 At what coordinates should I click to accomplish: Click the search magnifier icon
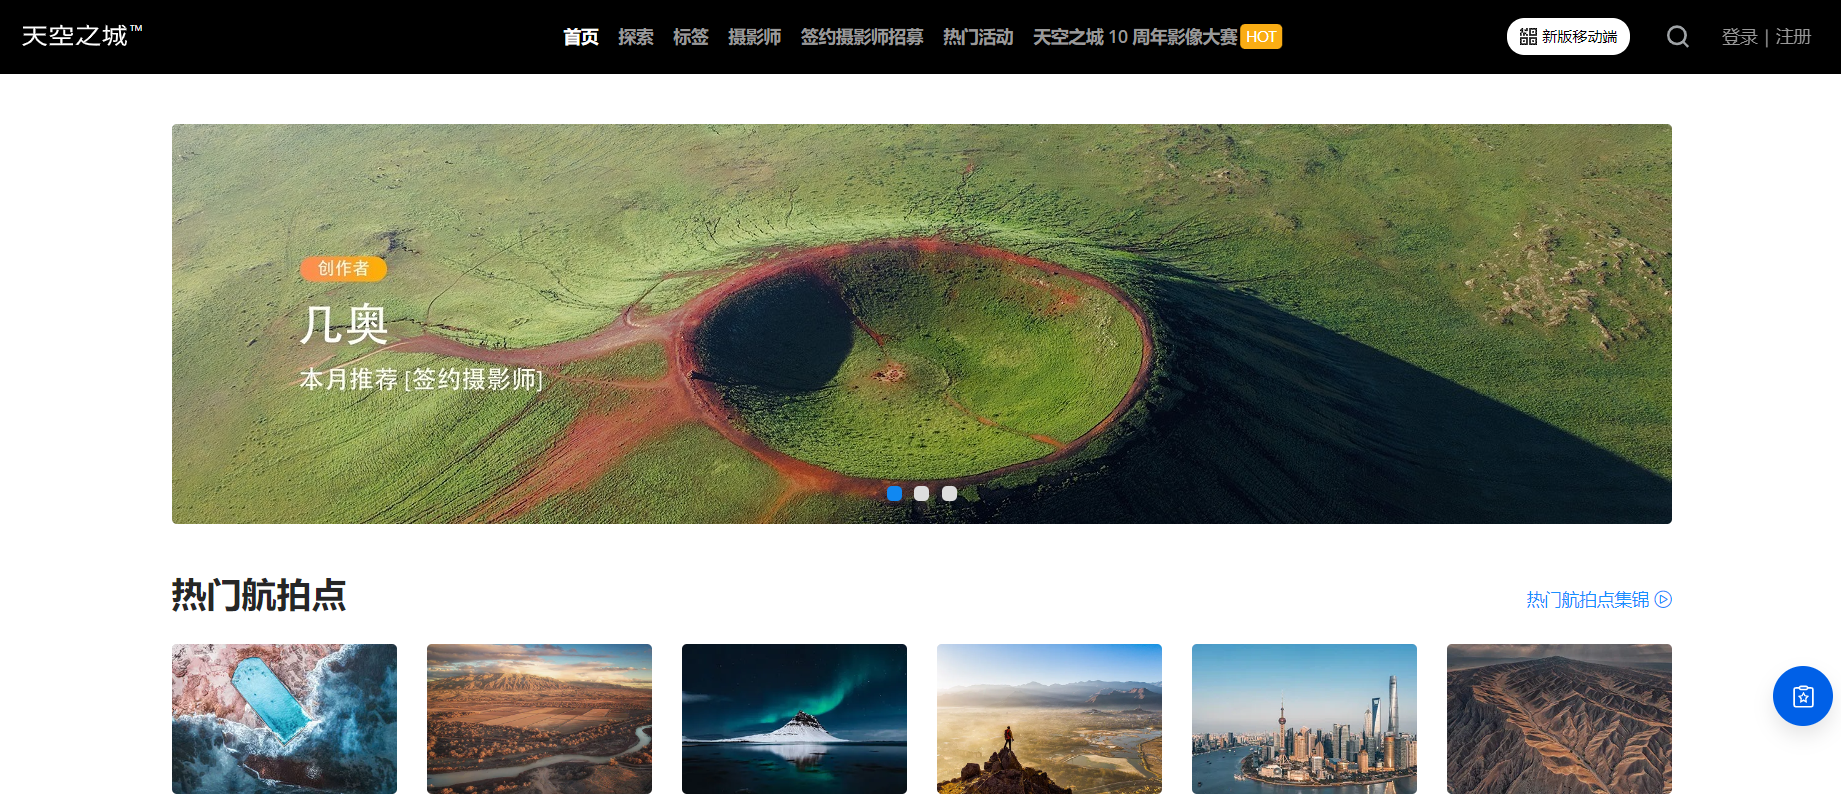pyautogui.click(x=1677, y=37)
